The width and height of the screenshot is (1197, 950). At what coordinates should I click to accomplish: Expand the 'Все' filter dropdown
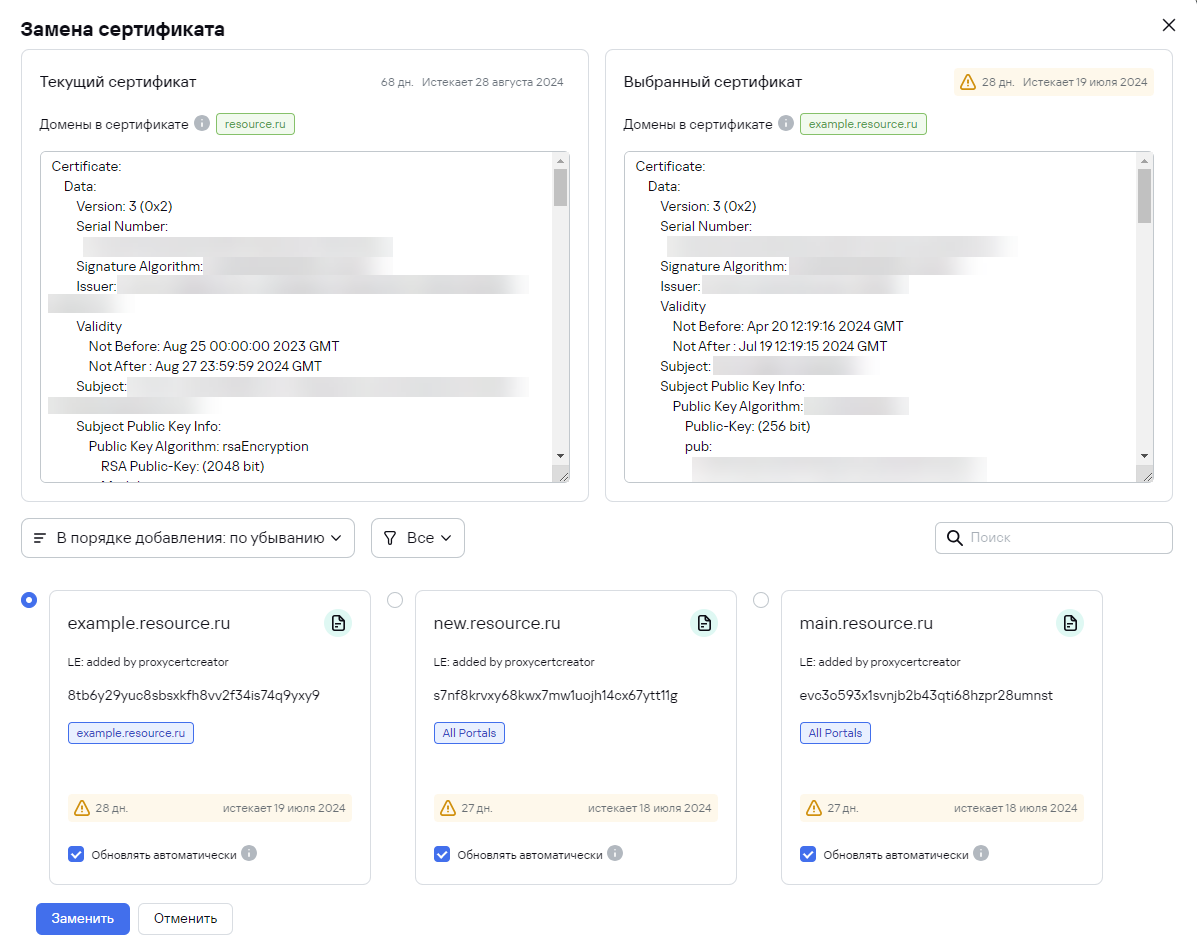[x=418, y=538]
